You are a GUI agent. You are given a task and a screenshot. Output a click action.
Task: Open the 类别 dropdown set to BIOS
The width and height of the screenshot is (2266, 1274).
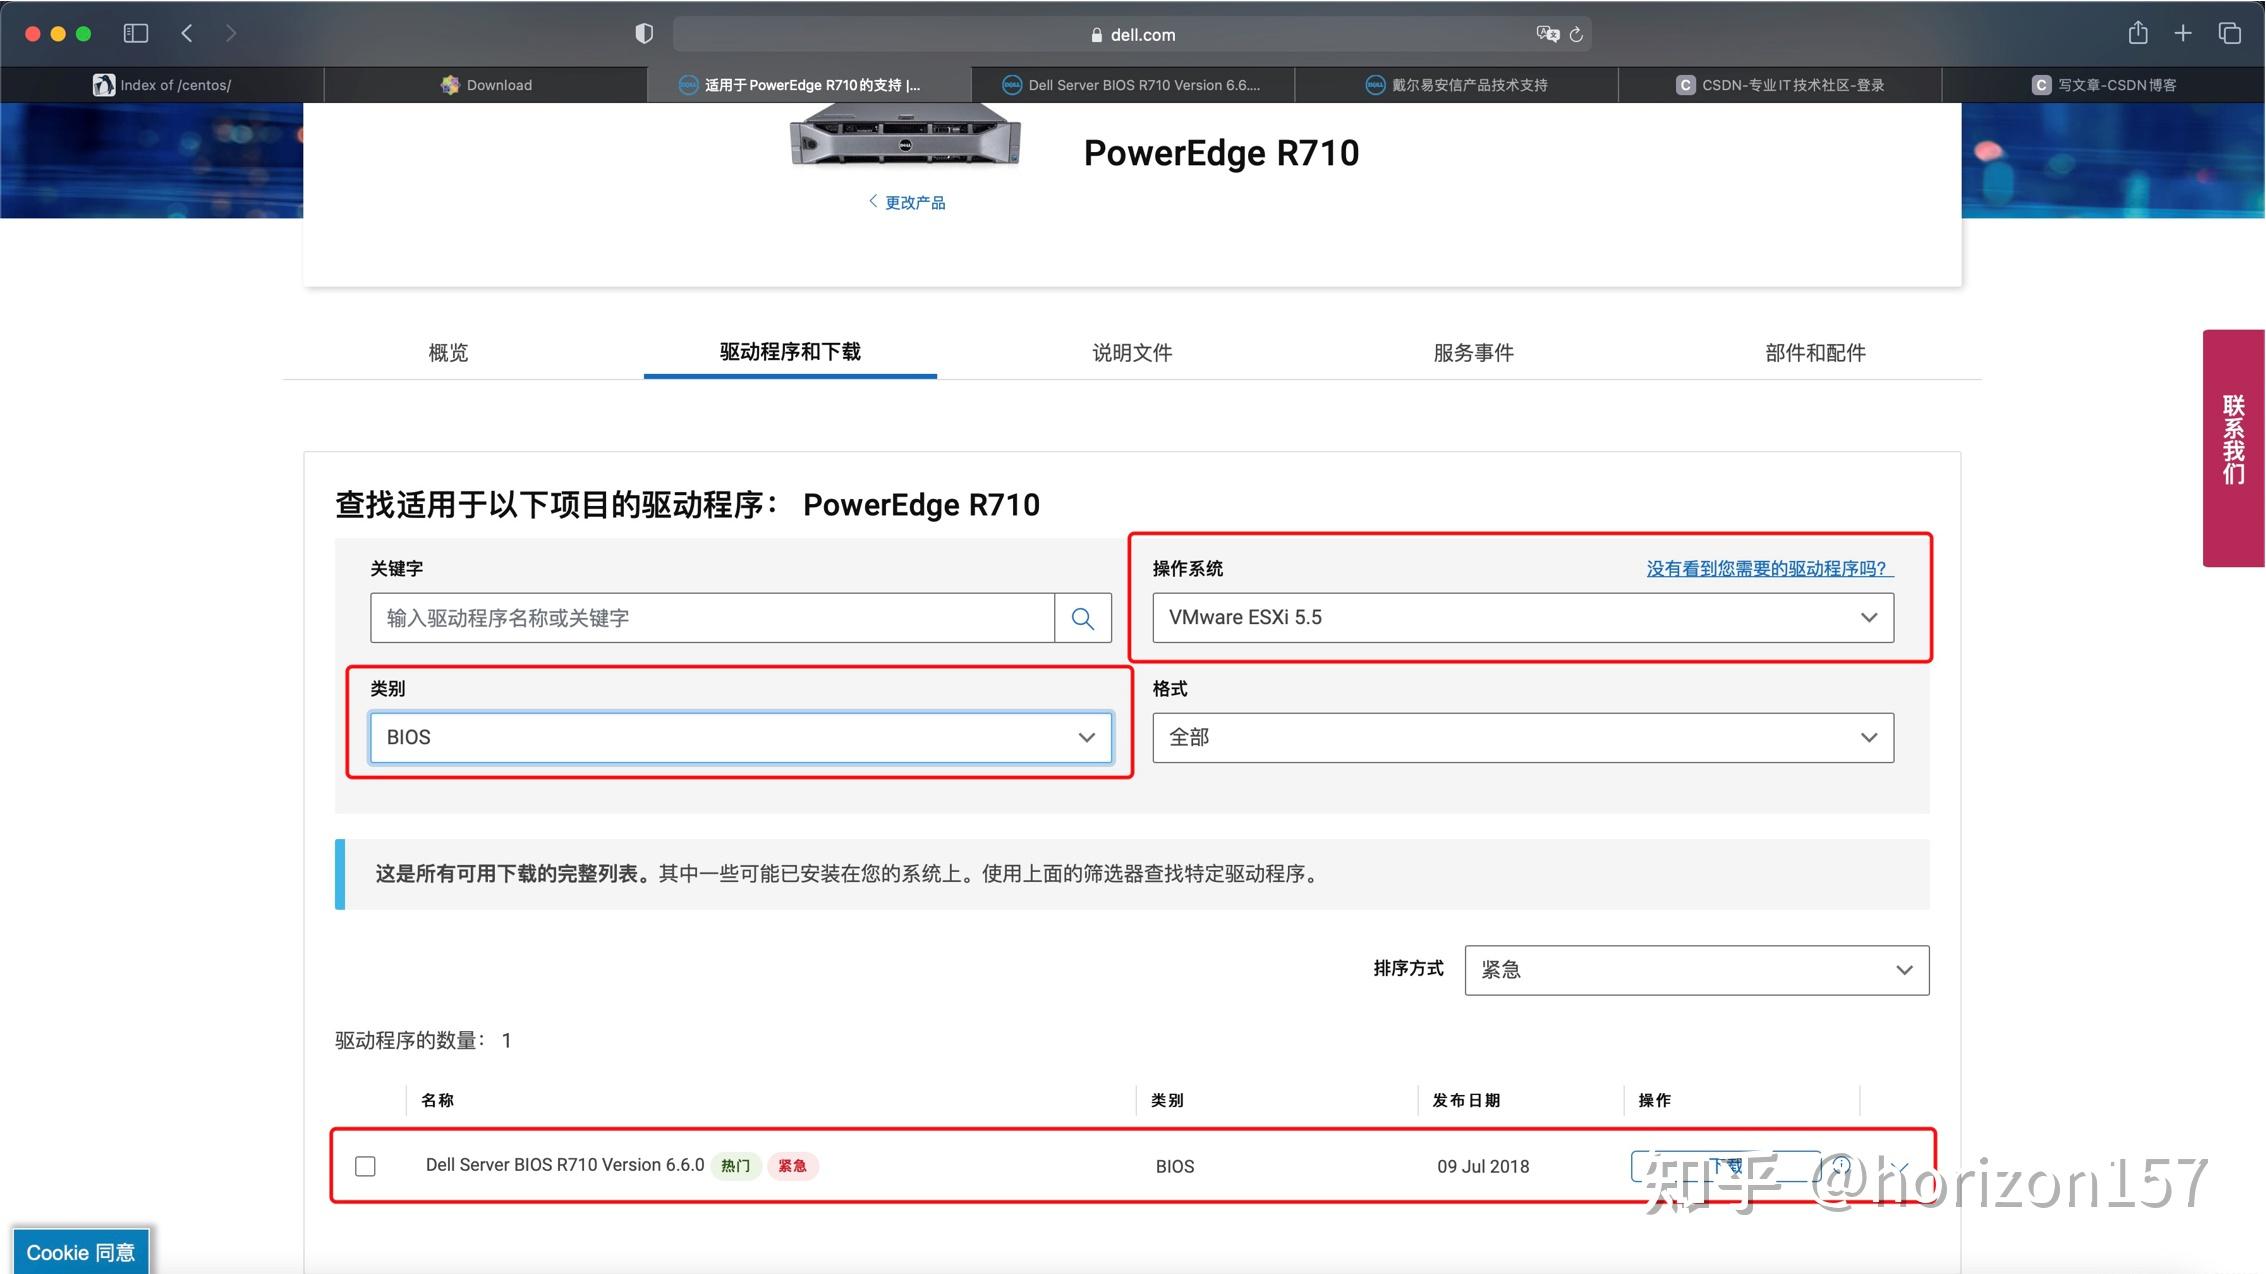click(741, 738)
